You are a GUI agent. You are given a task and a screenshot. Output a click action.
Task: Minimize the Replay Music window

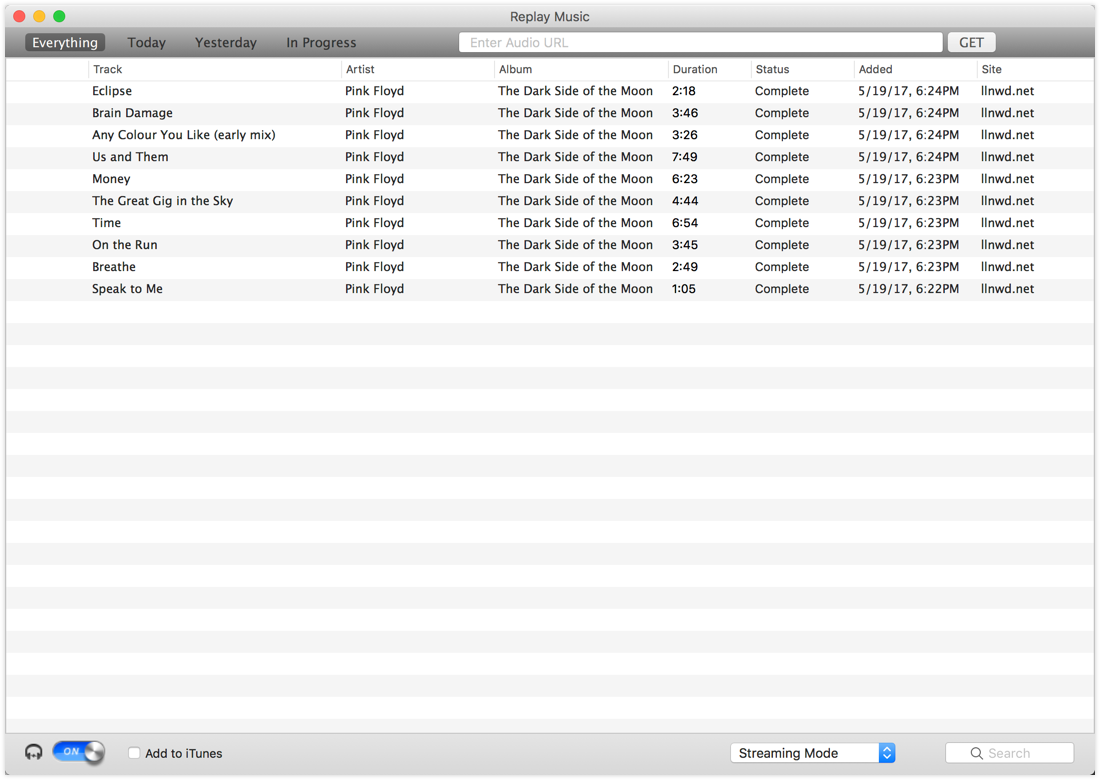(x=39, y=16)
